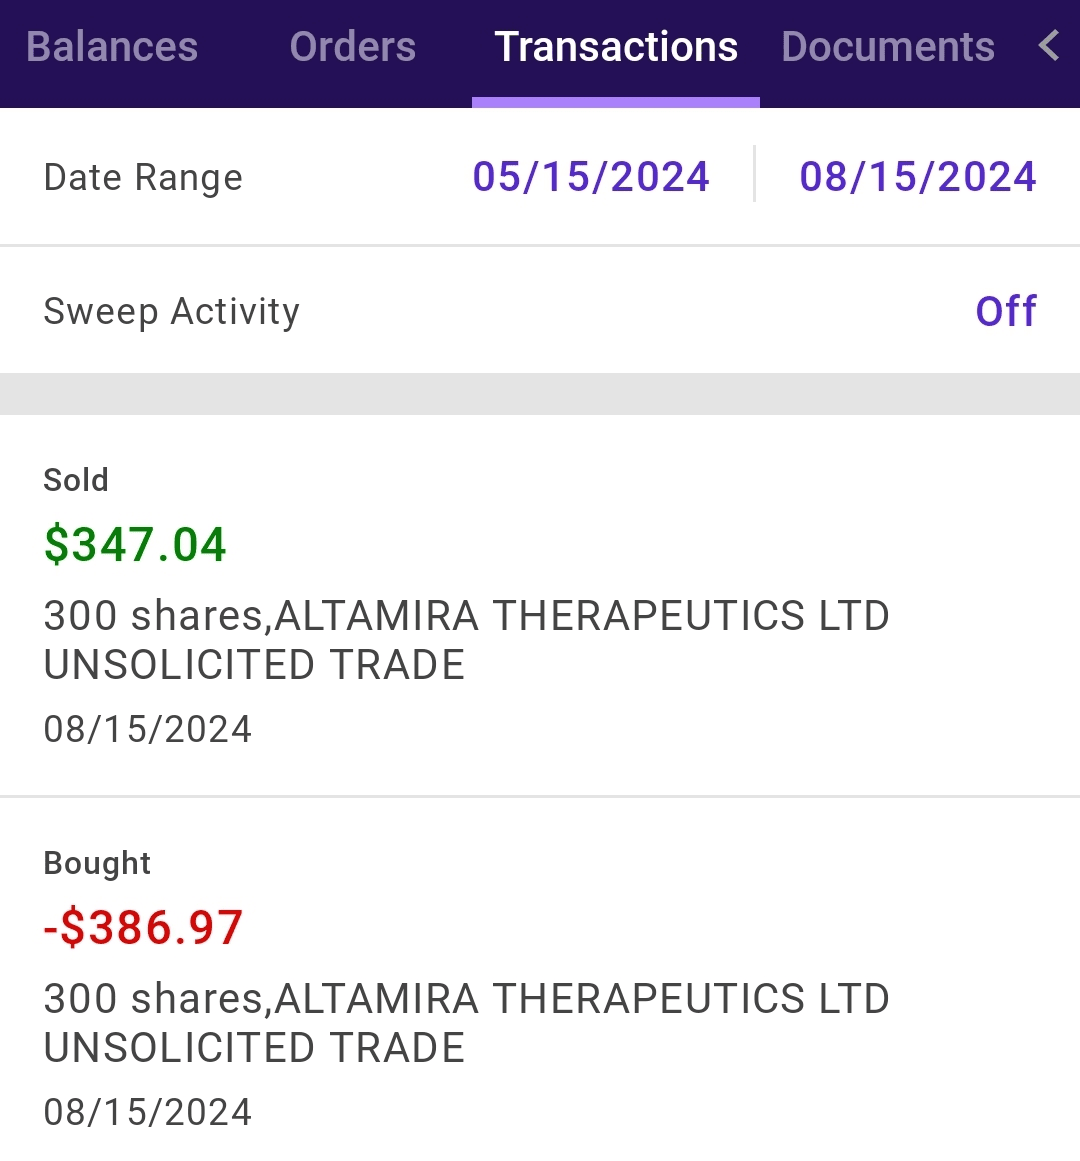Tap the Date Range label
This screenshot has height=1161, width=1080.
tap(143, 178)
